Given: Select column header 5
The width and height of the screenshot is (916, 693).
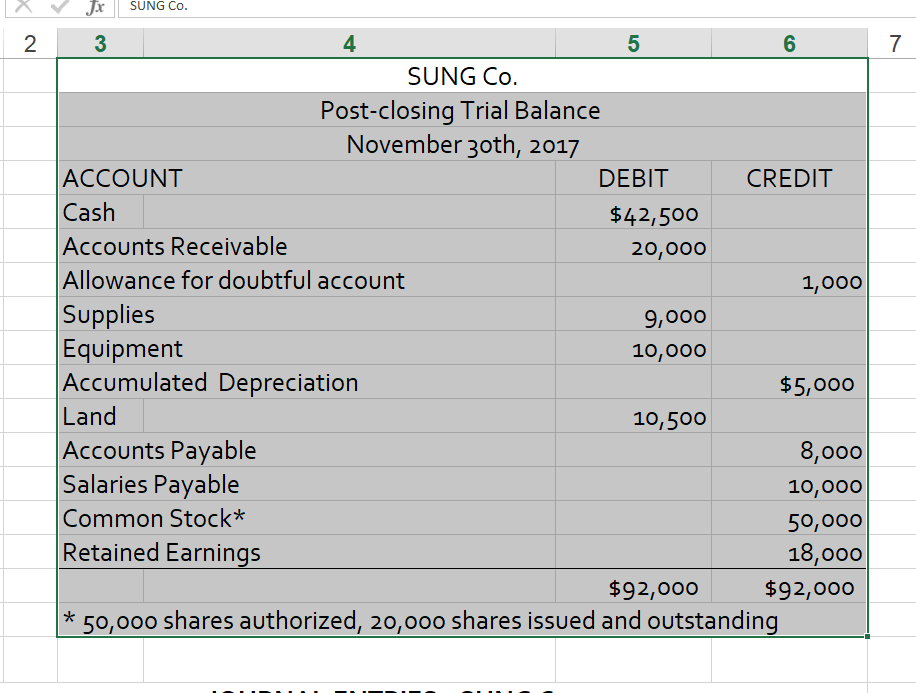Looking at the screenshot, I should click(633, 44).
